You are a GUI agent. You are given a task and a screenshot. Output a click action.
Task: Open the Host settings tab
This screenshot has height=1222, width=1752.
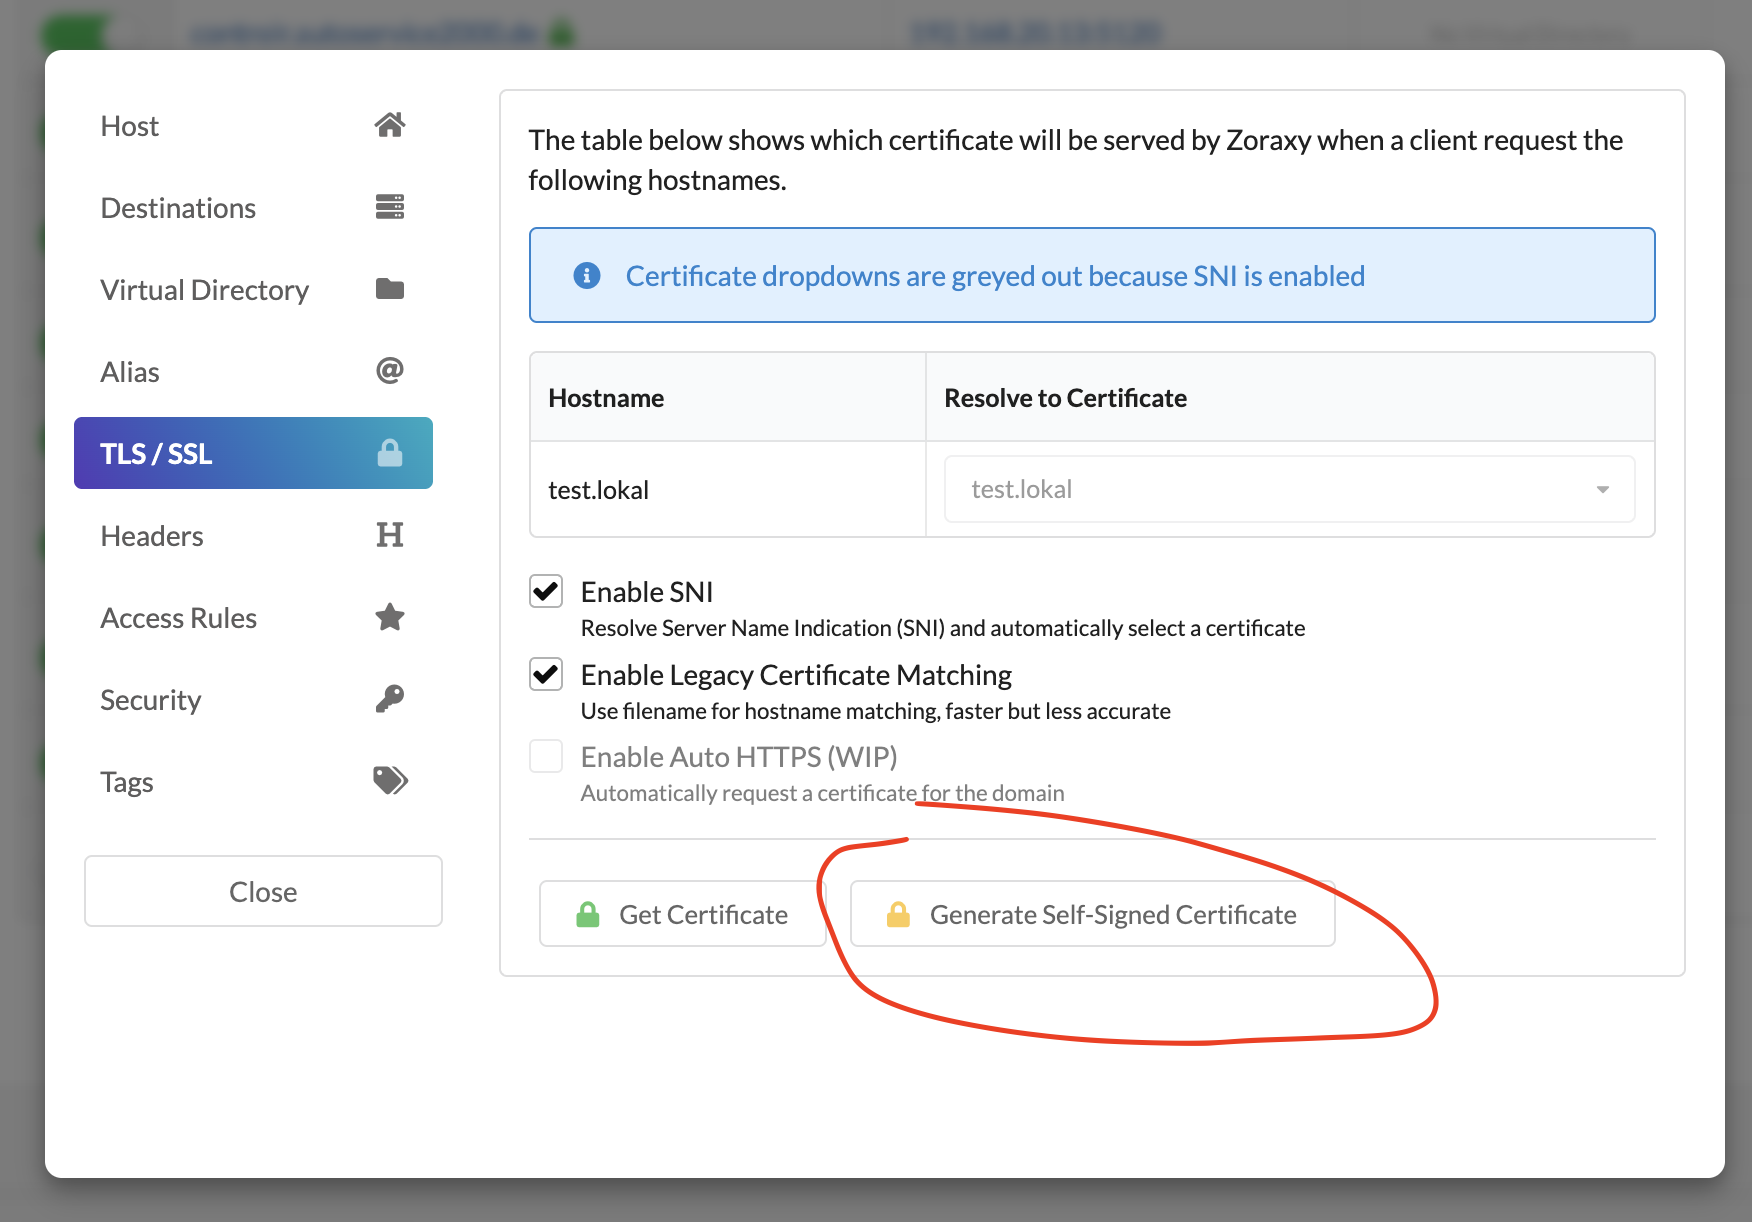click(253, 126)
